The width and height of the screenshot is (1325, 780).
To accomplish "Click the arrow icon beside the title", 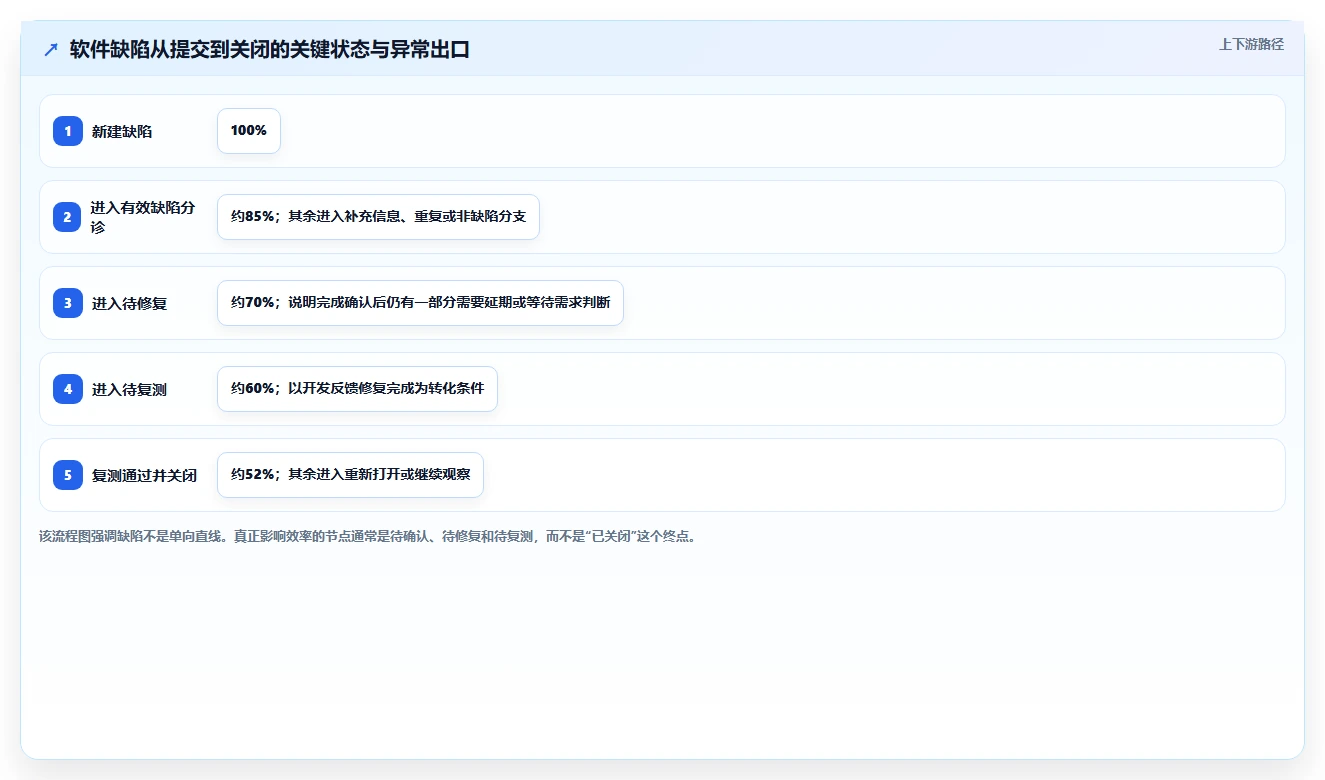I will pyautogui.click(x=51, y=50).
